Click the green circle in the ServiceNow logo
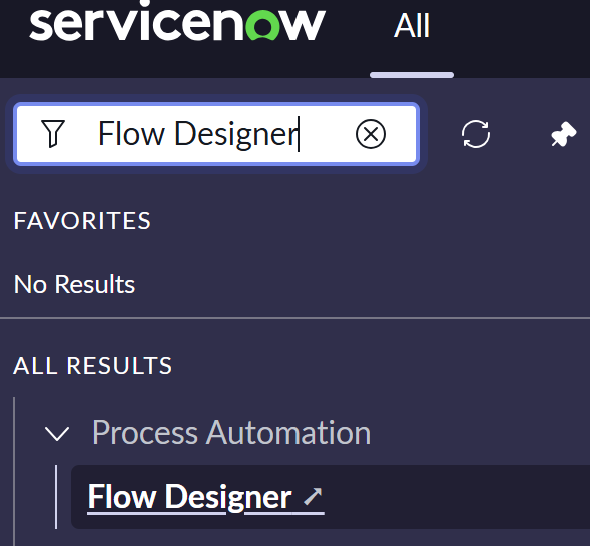 262,24
